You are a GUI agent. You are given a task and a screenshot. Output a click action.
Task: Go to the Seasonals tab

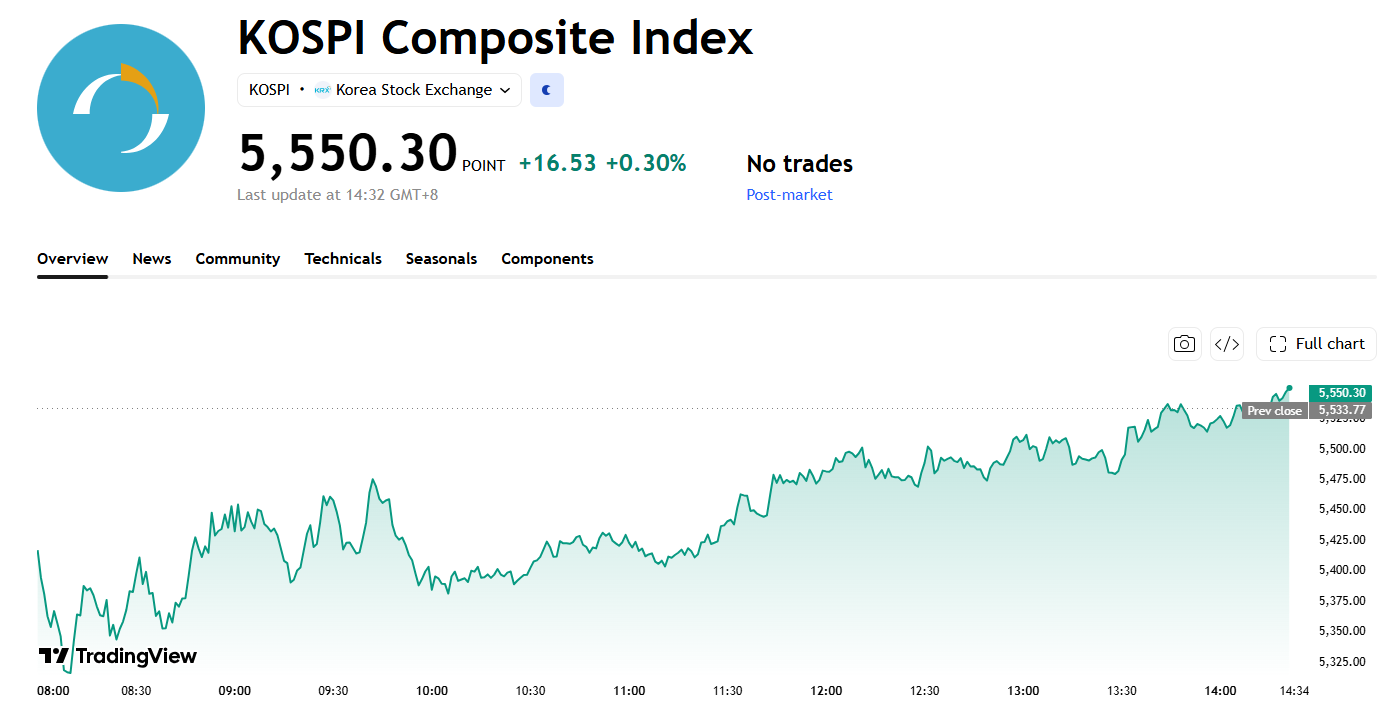coord(441,259)
